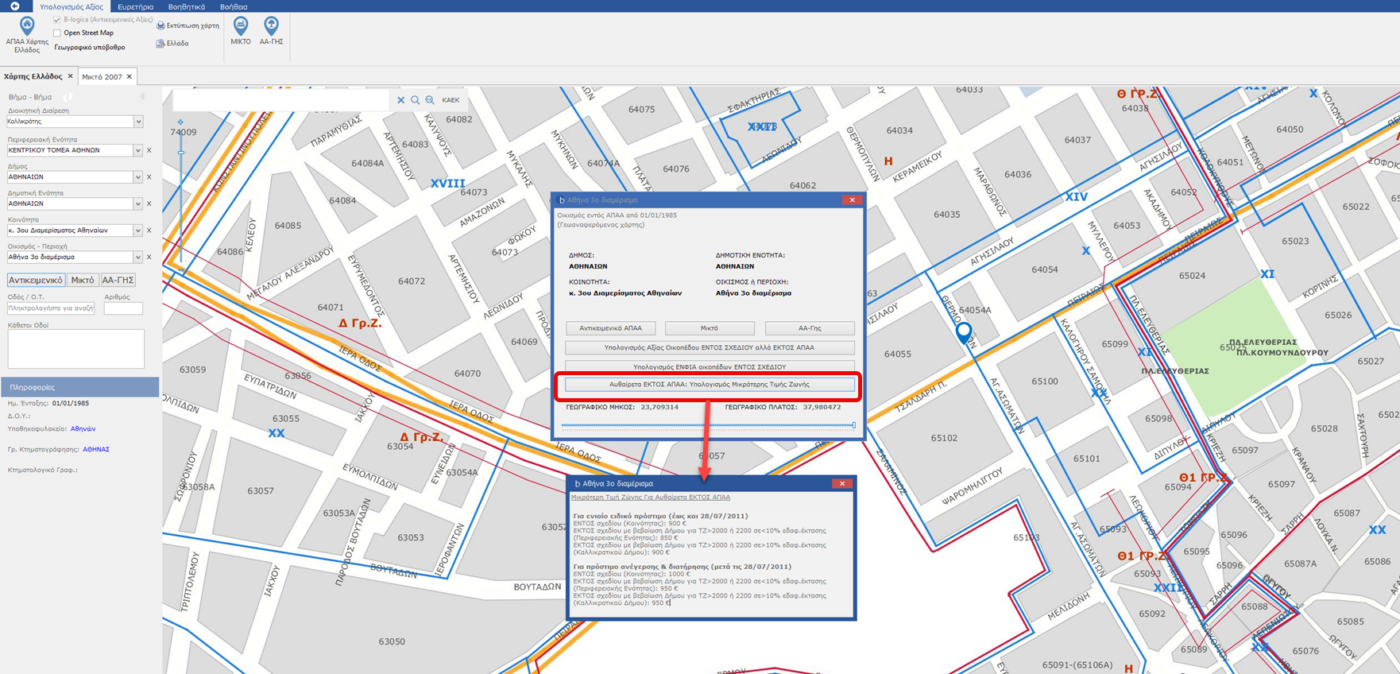Click the zoom-out magnifier icon beside ΚΑΕΚ
1400x674 pixels.
pos(429,100)
